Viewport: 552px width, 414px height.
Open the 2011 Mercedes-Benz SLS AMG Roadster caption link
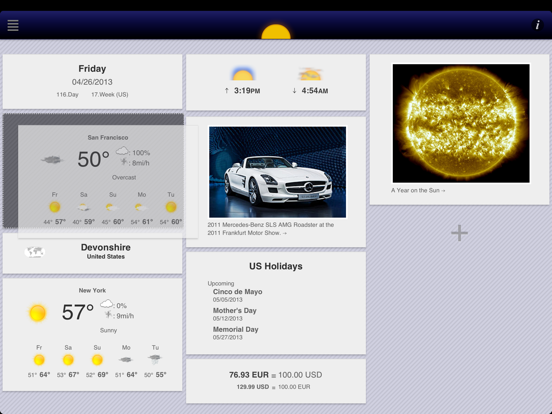tap(270, 229)
